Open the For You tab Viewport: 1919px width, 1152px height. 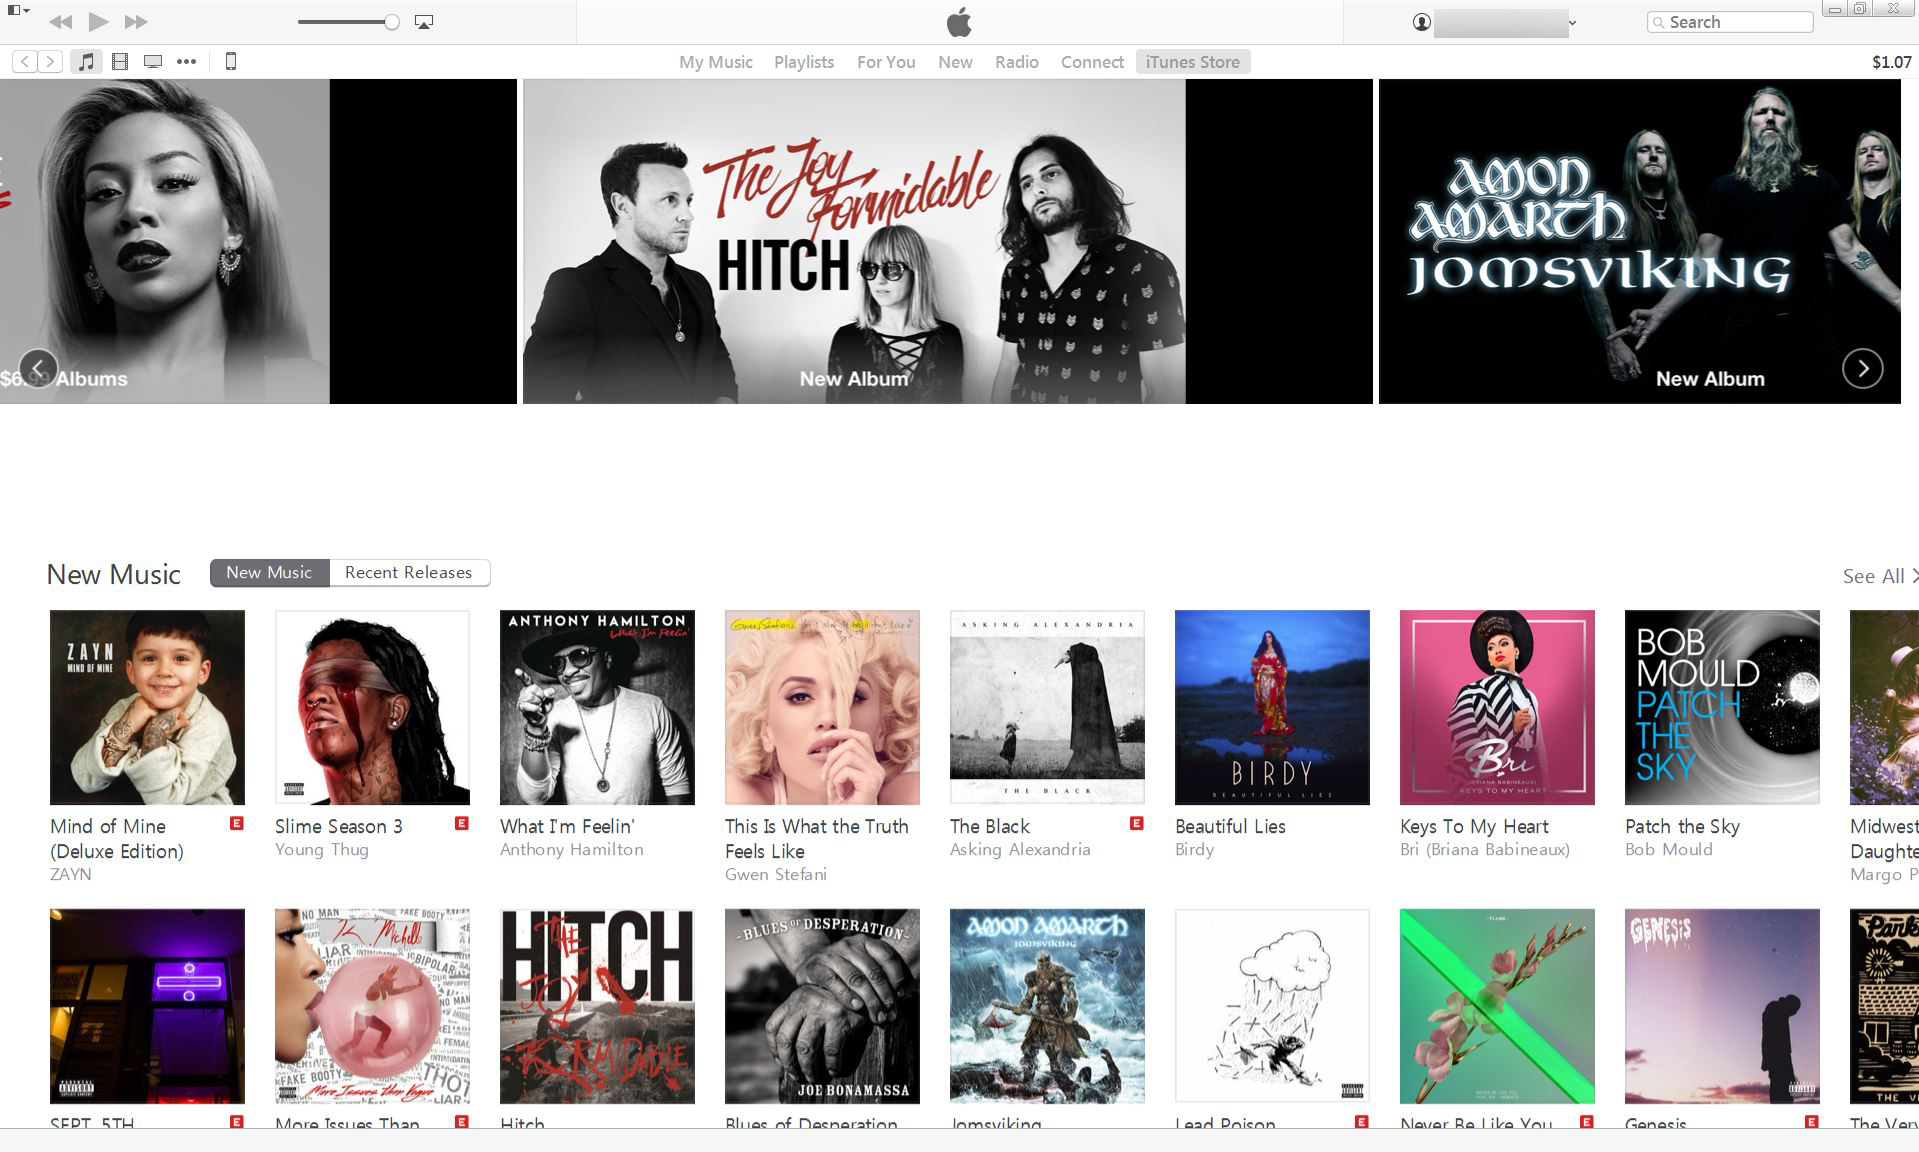(x=886, y=62)
